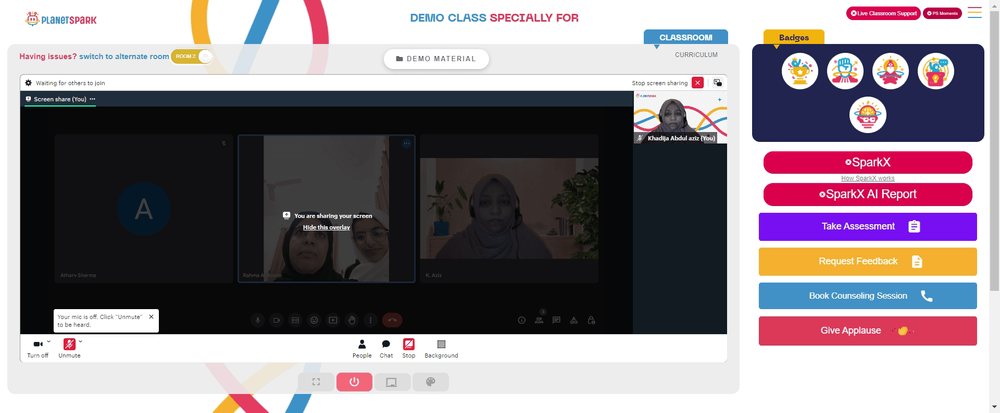Open the People panel
The height and width of the screenshot is (413, 1000).
tap(362, 349)
